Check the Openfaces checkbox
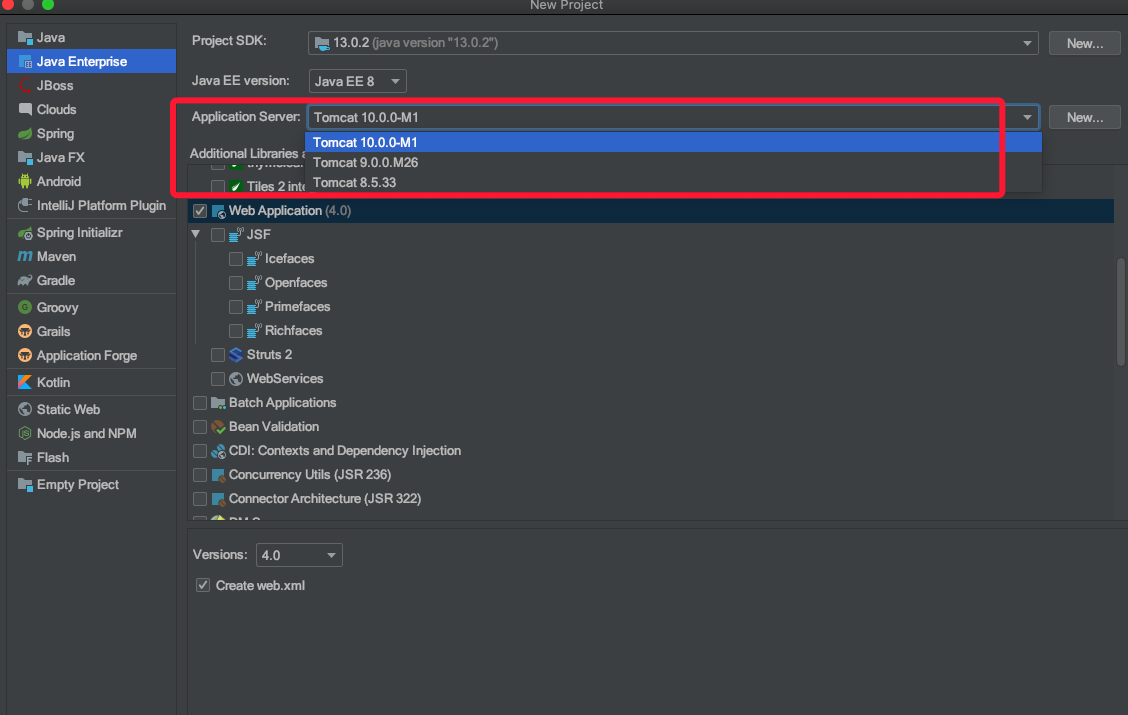Image resolution: width=1128 pixels, height=715 pixels. [236, 283]
